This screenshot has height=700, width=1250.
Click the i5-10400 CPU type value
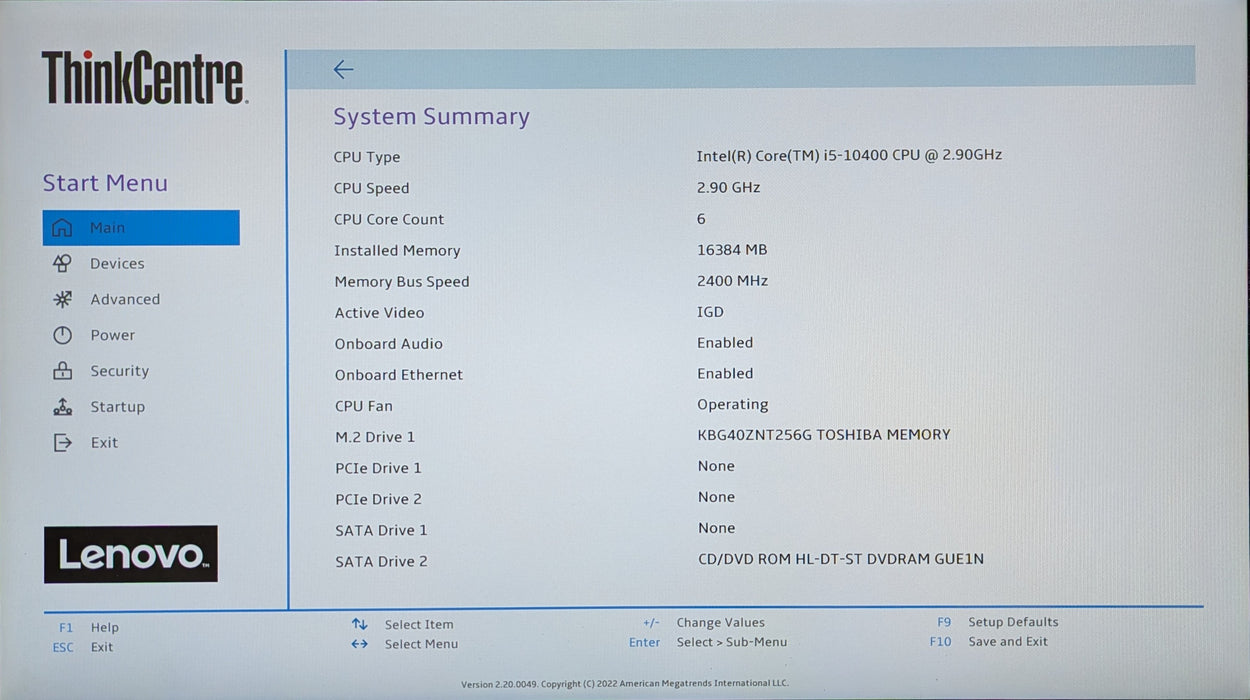coord(849,155)
